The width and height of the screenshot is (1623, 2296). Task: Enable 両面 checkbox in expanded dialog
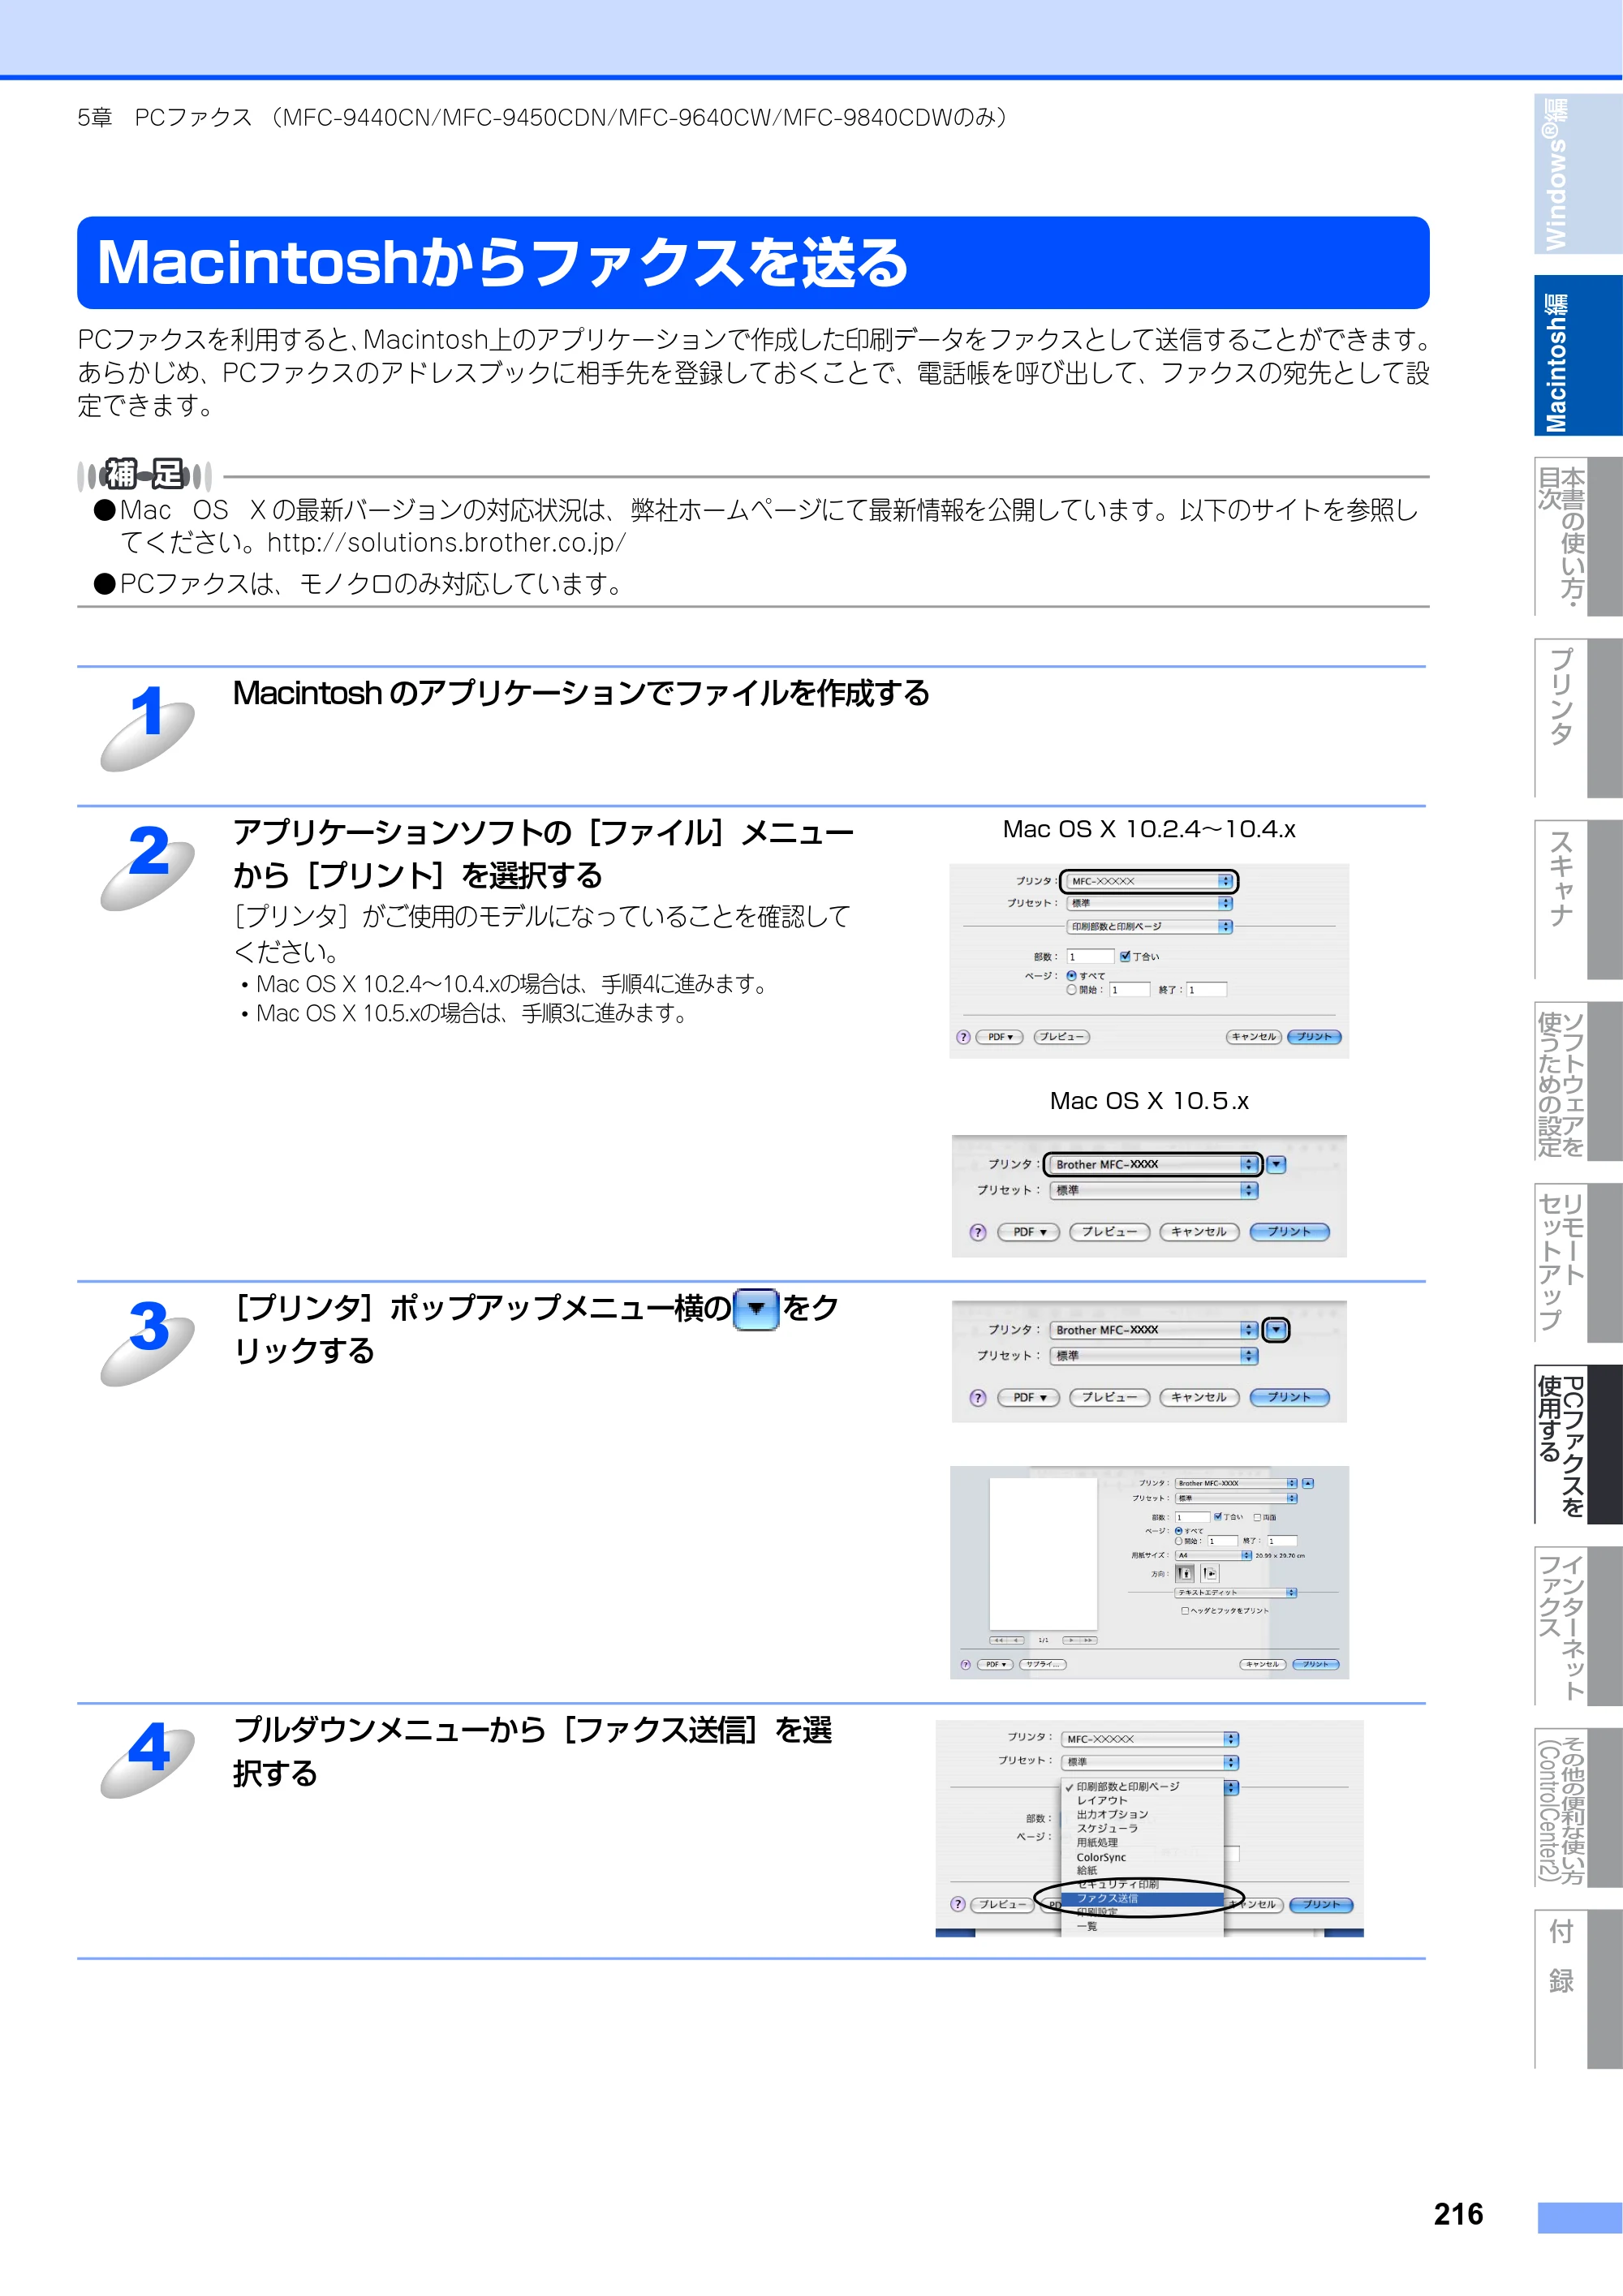point(1258,1517)
